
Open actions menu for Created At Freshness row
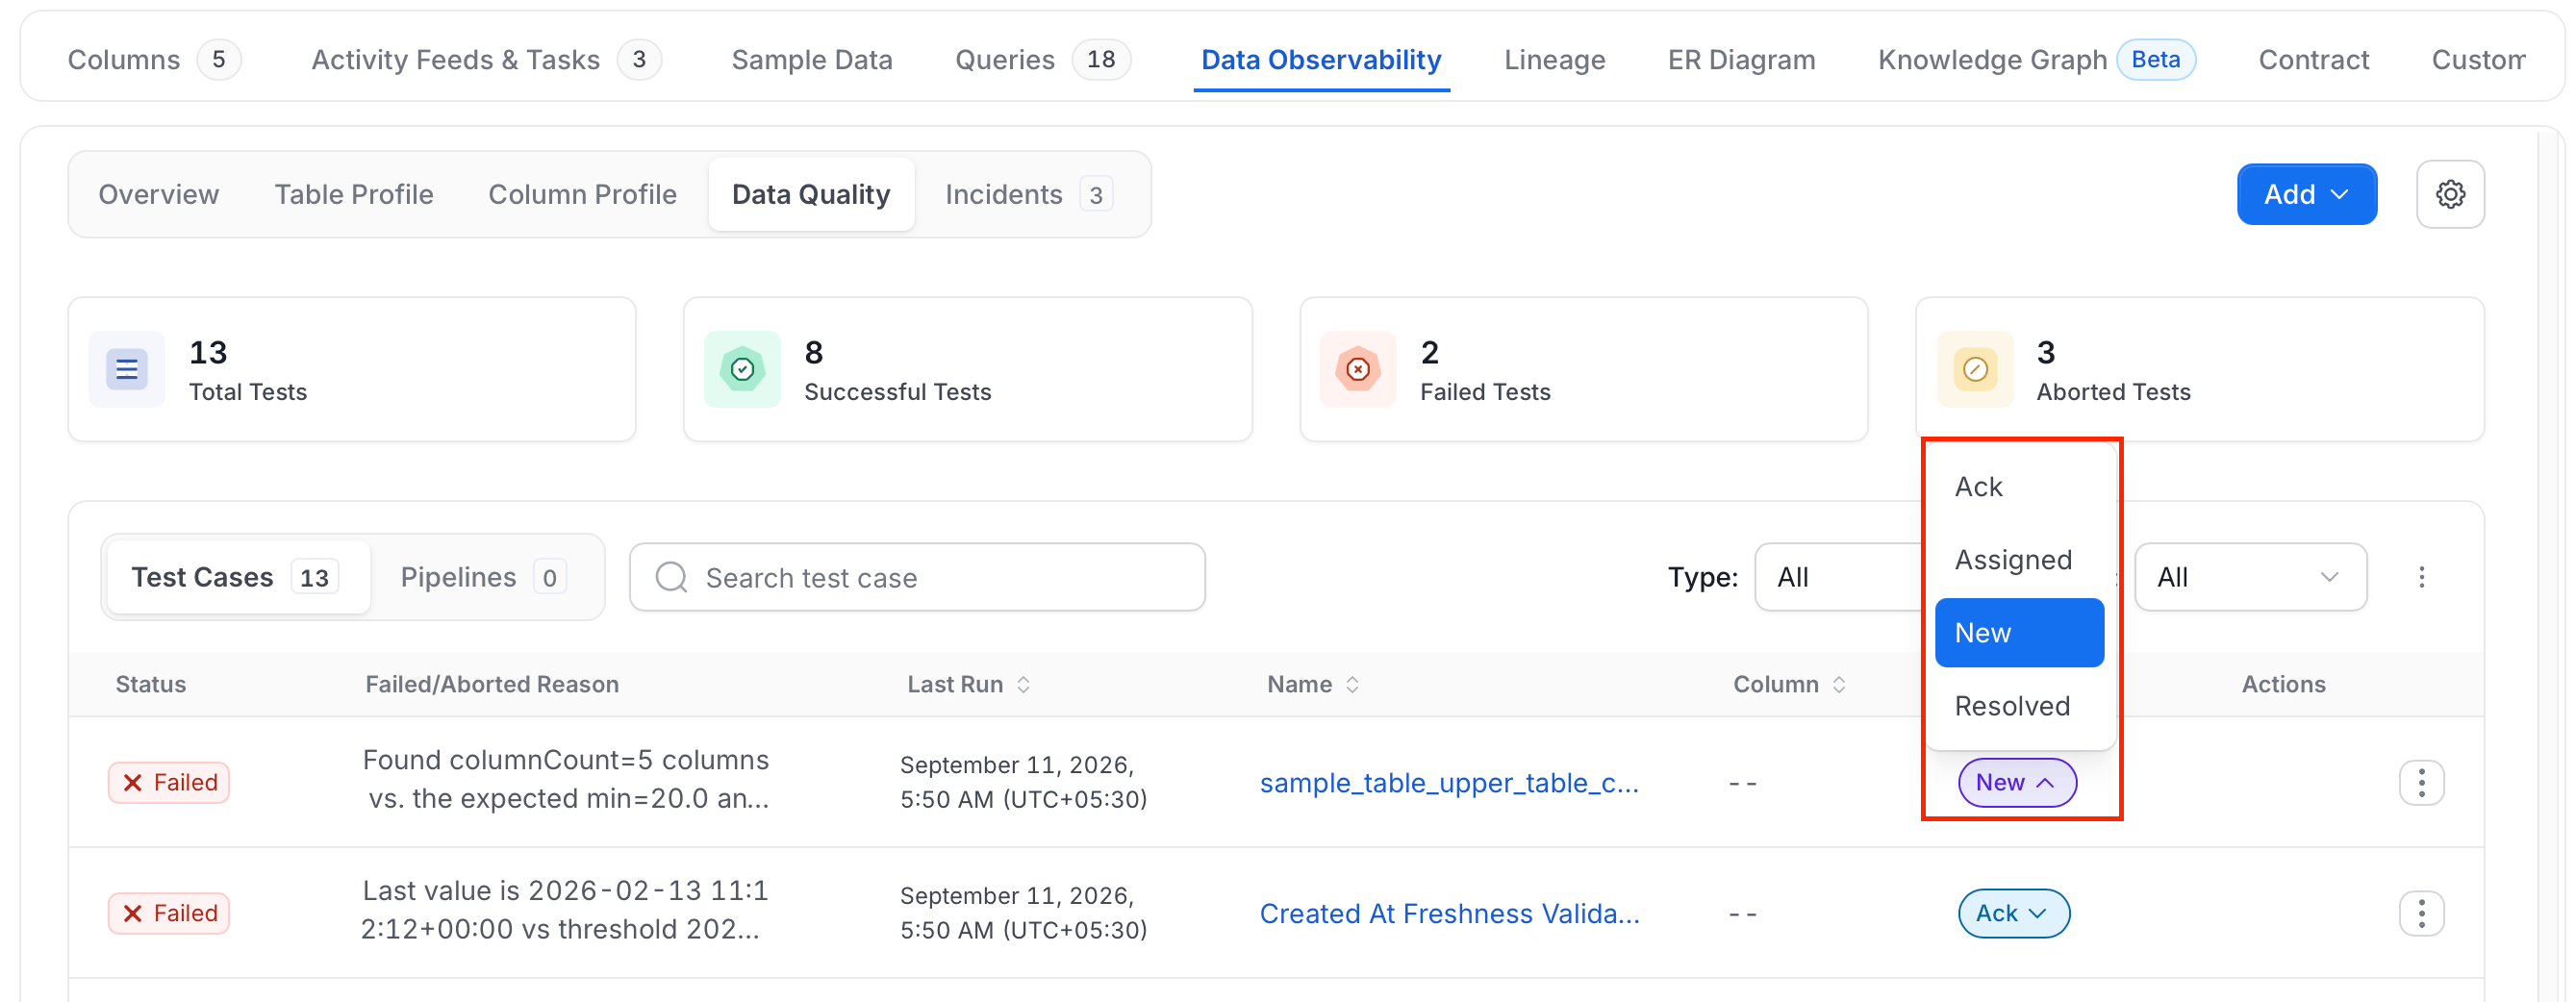(2421, 913)
